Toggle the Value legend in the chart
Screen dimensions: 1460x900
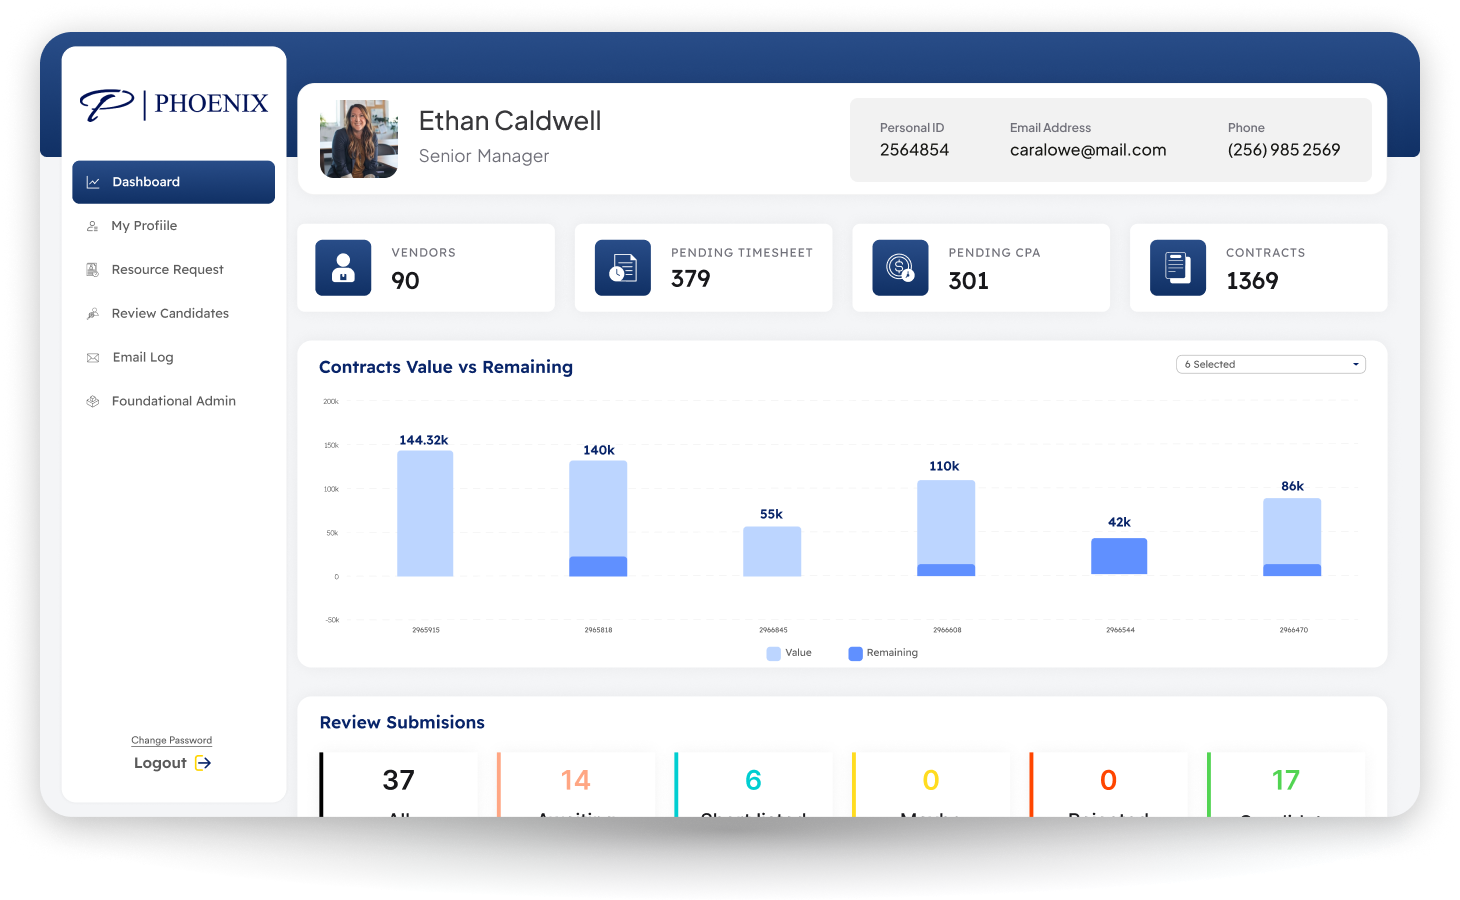point(789,652)
